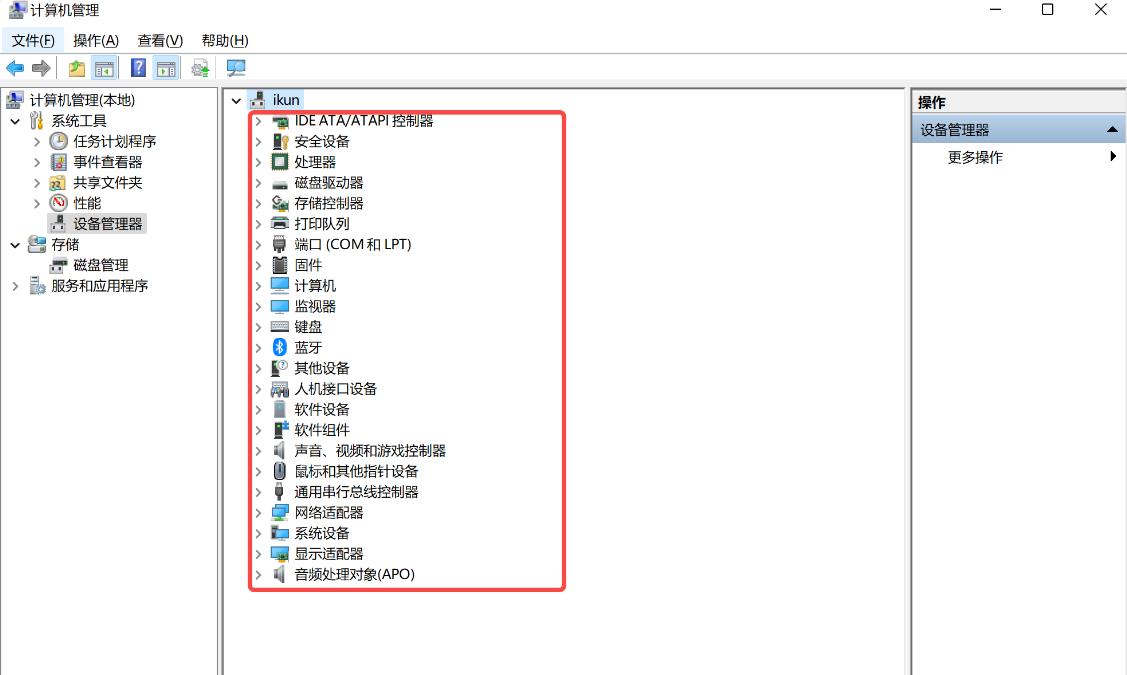Collapse the 系统工具 tree branch
The height and width of the screenshot is (675, 1127).
[15, 121]
